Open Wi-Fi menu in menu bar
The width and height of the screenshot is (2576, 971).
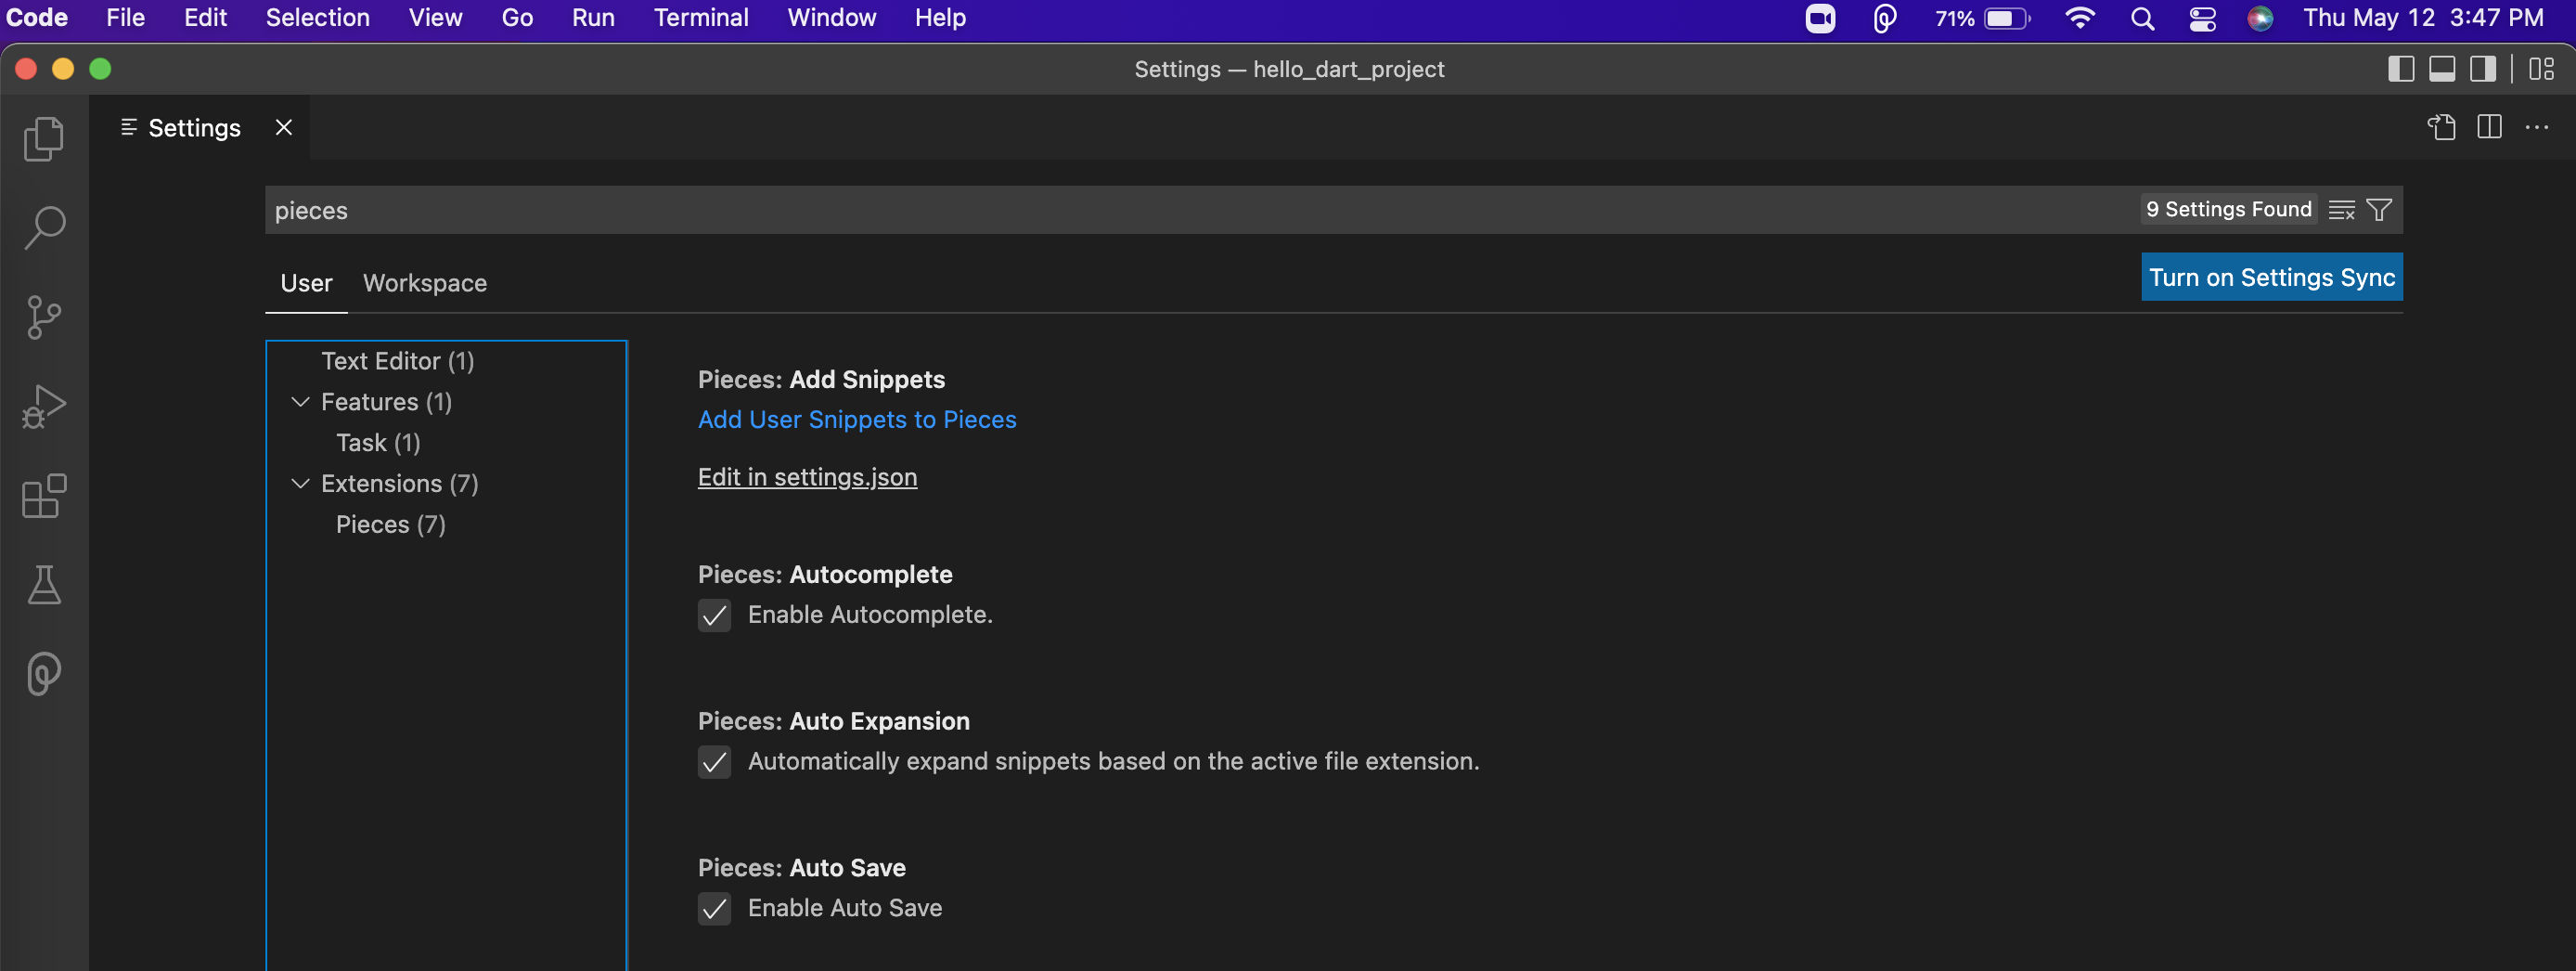click(2079, 18)
